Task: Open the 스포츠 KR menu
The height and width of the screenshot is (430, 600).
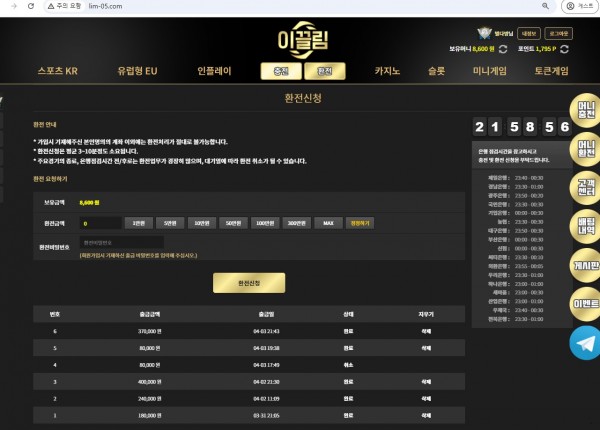Action: pyautogui.click(x=58, y=71)
